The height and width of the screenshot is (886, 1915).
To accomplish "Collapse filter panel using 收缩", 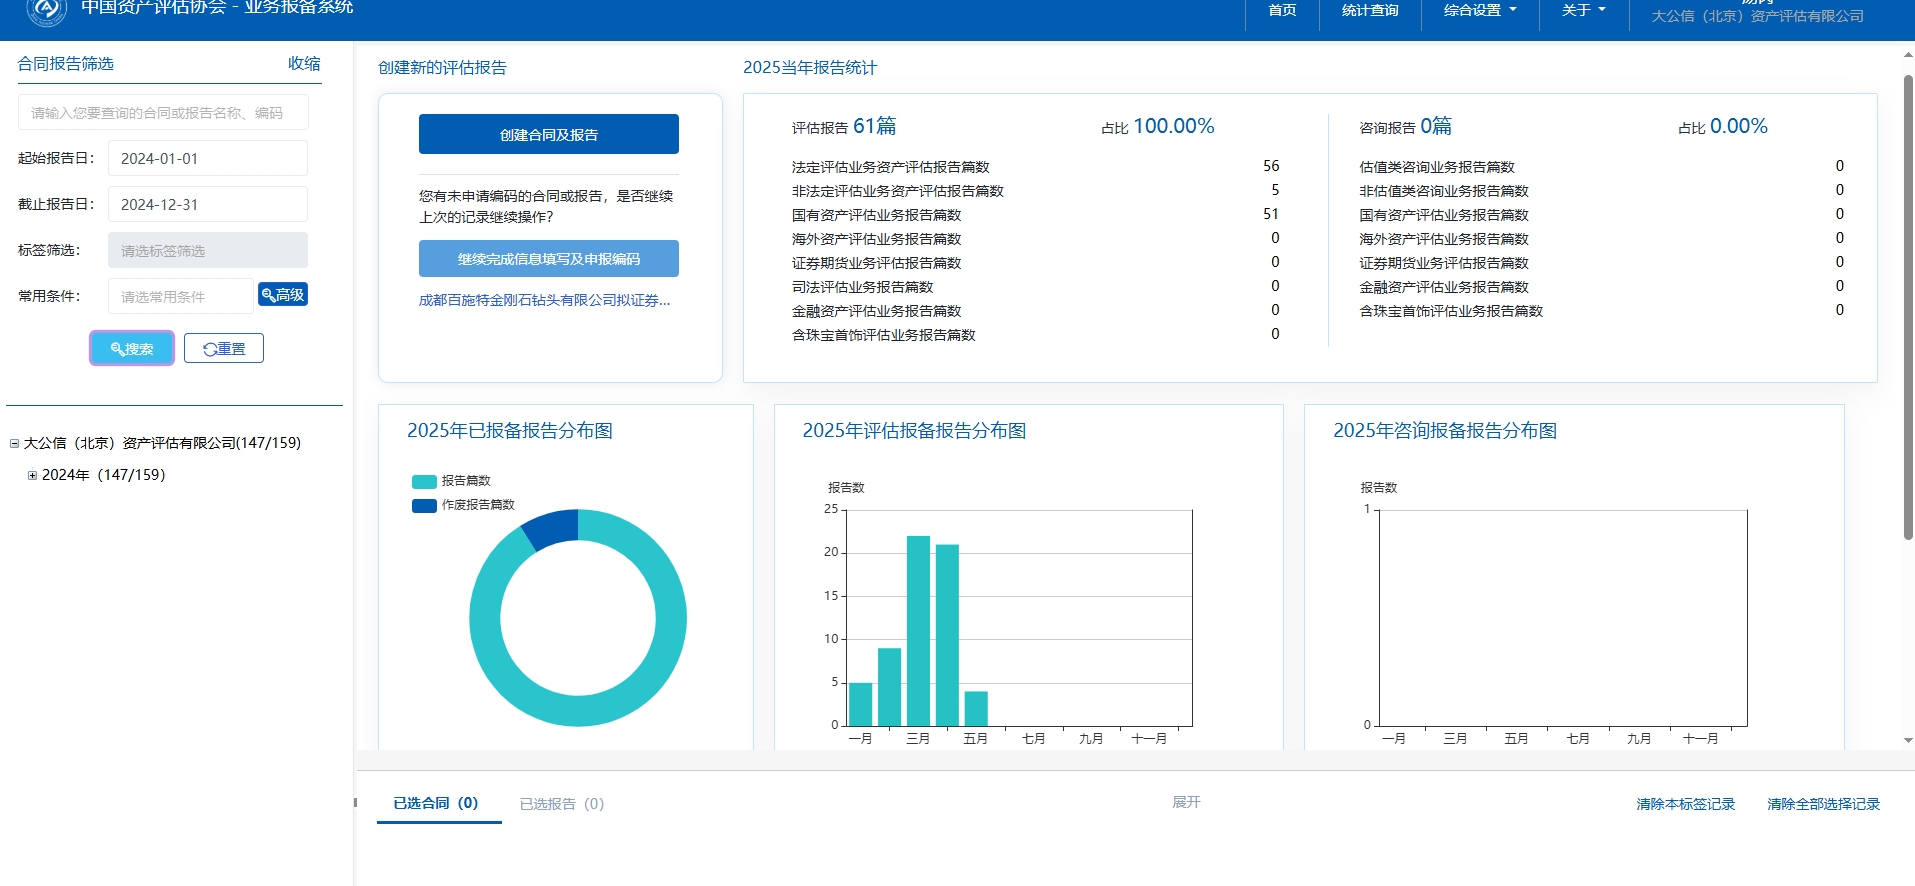I will [x=304, y=63].
